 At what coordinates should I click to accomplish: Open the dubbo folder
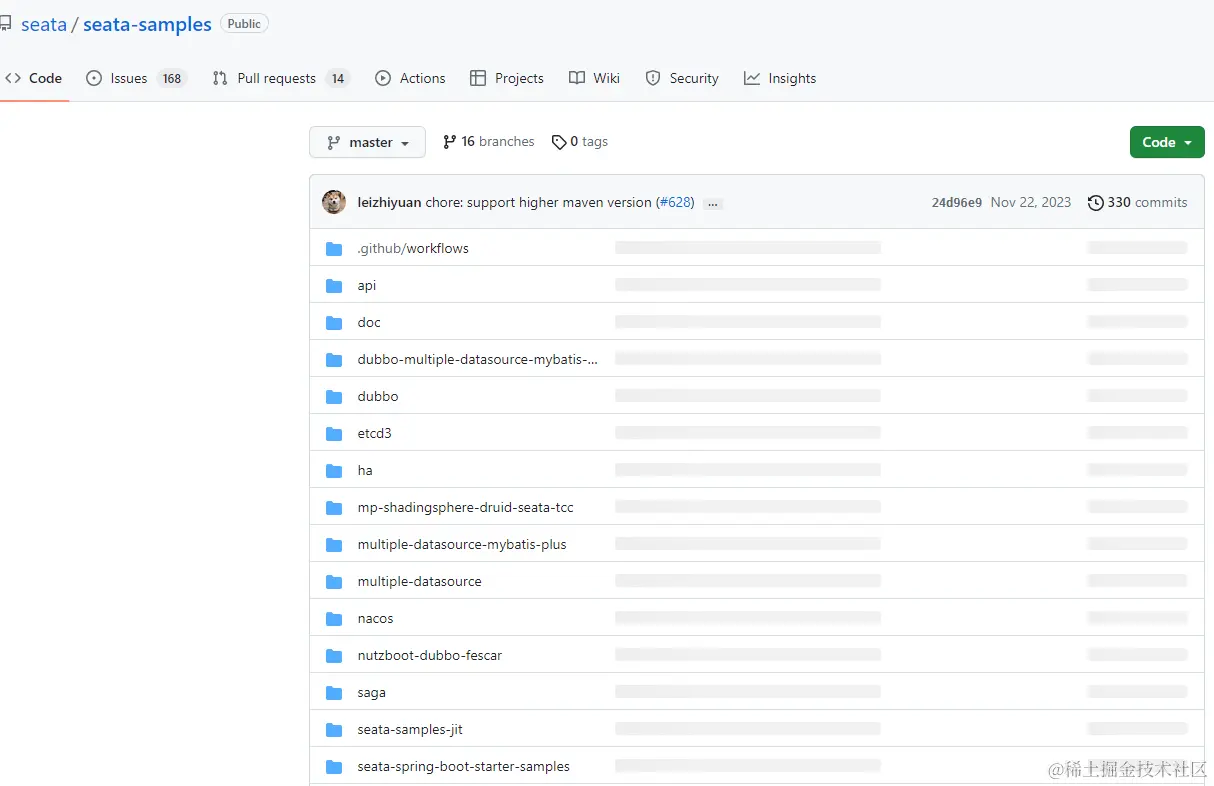point(378,396)
